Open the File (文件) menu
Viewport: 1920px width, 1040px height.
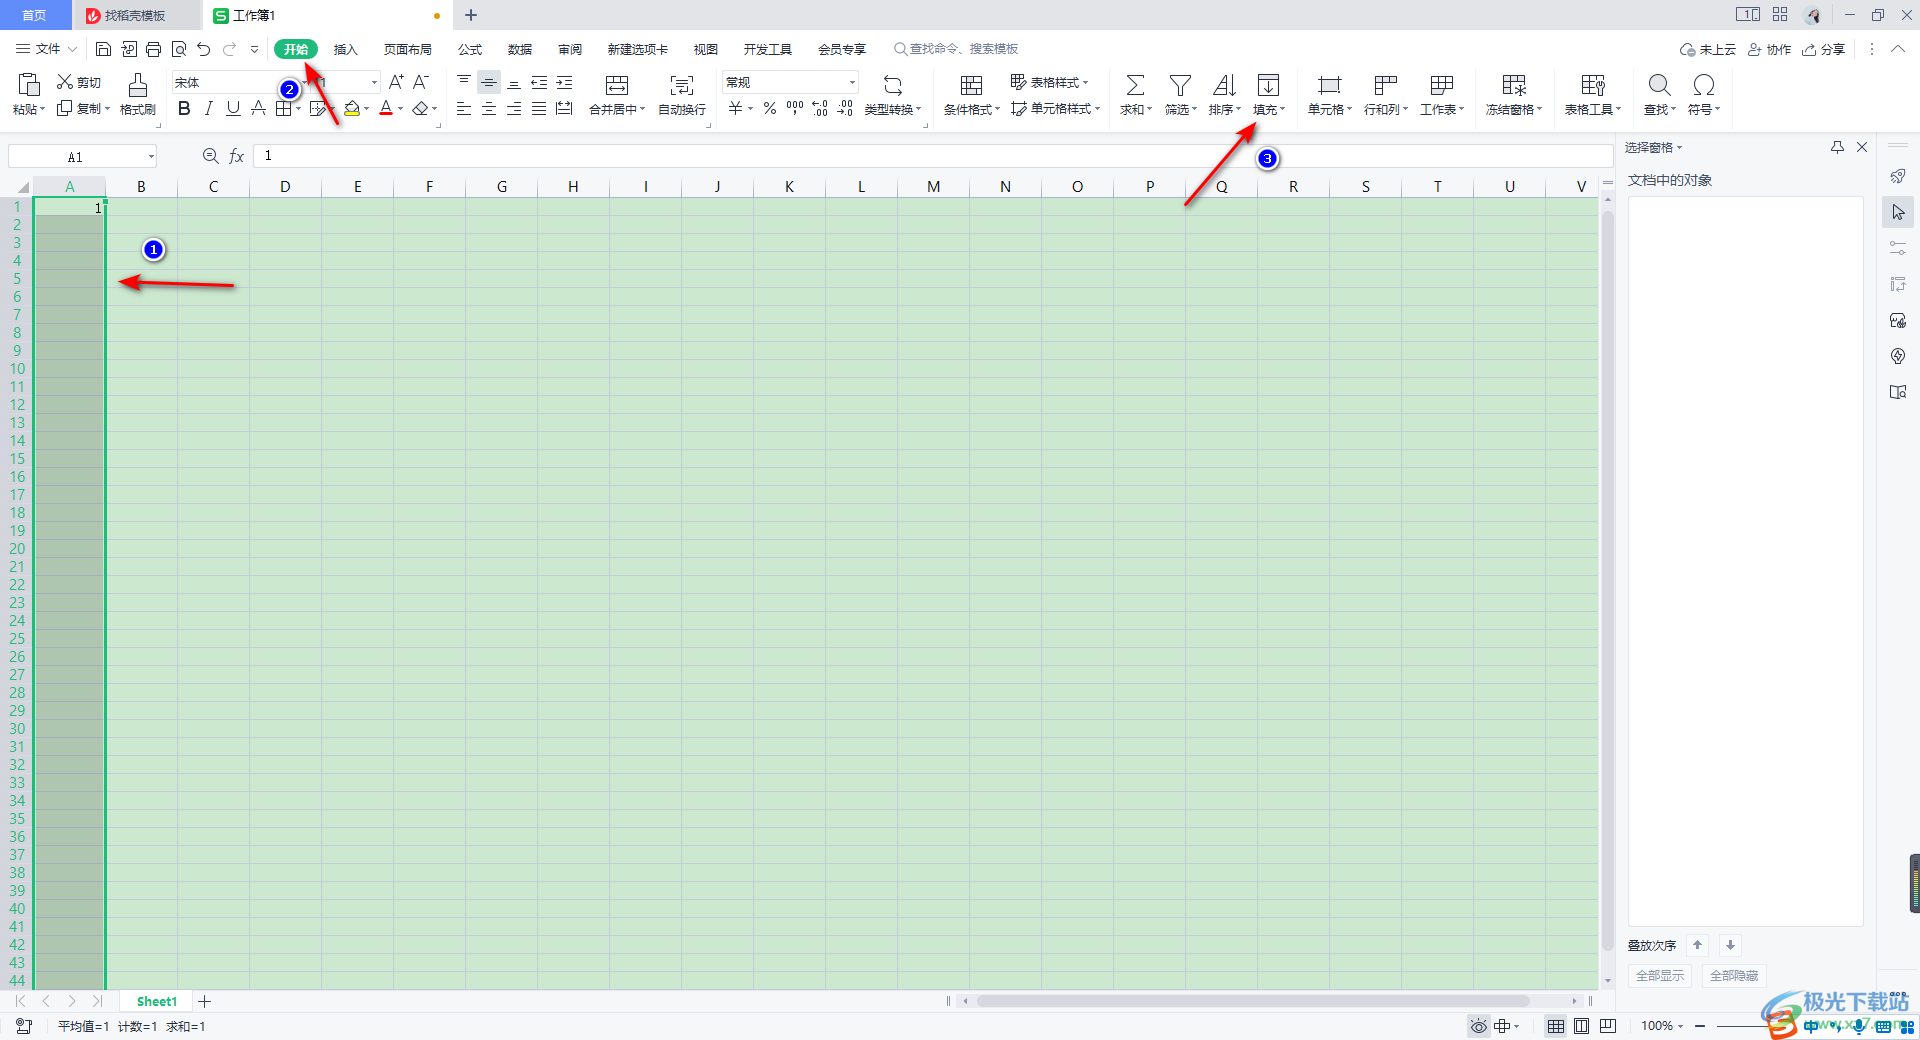(46, 49)
